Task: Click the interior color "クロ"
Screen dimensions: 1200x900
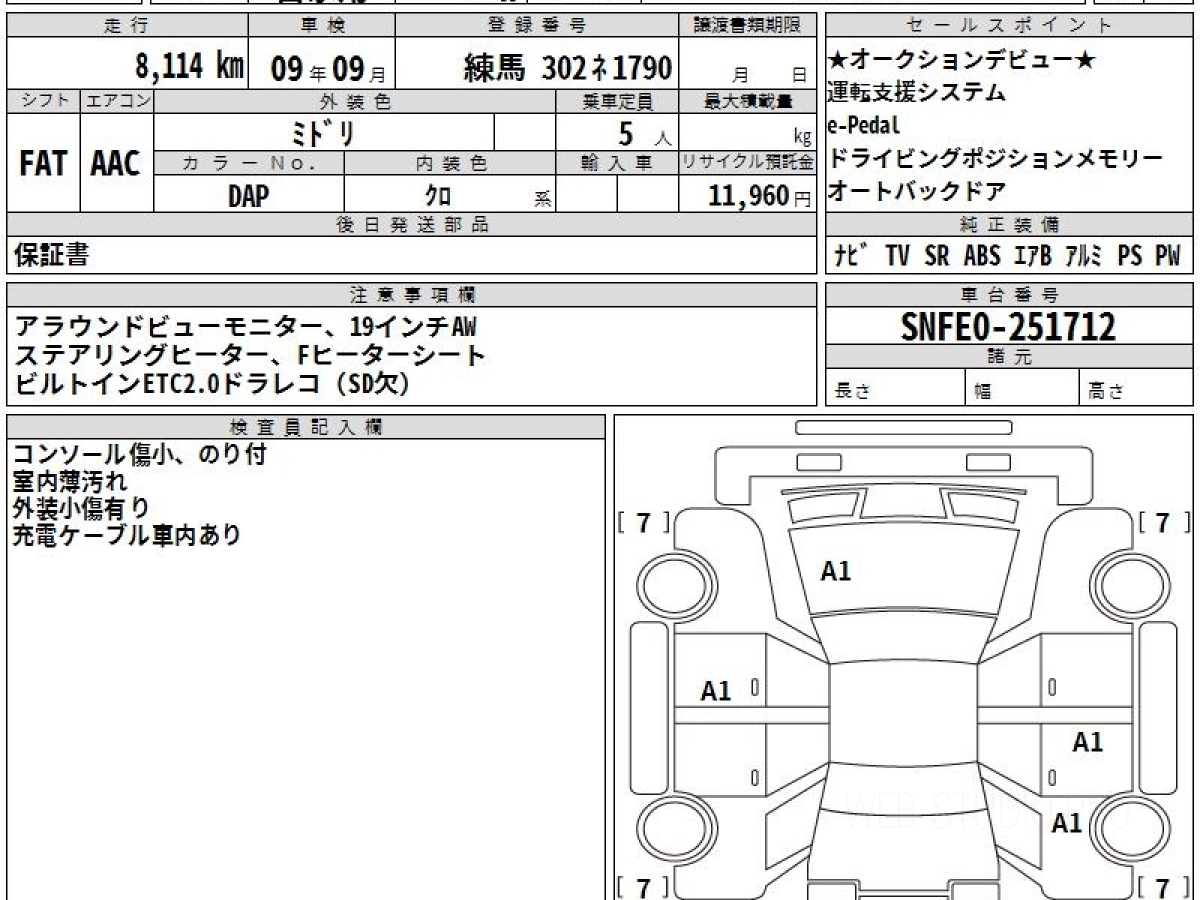Action: click(x=438, y=195)
